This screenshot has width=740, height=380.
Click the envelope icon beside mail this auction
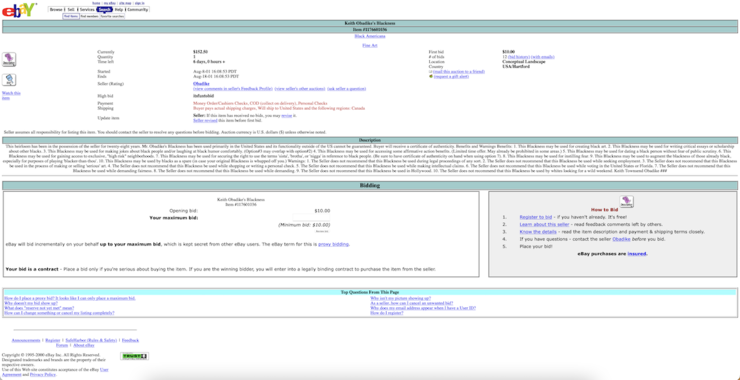431,72
